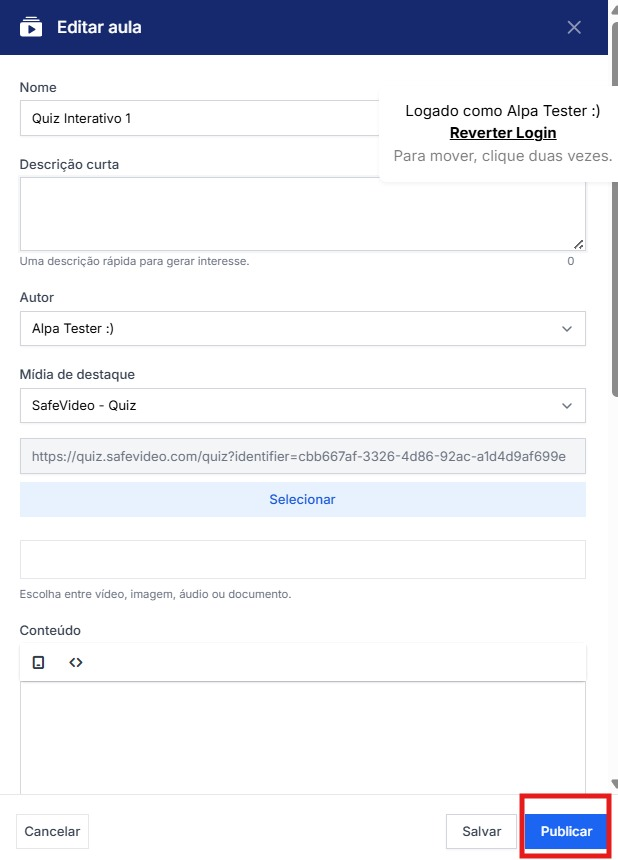The width and height of the screenshot is (618, 860).
Task: Open the source code view icon
Action: pos(75,662)
